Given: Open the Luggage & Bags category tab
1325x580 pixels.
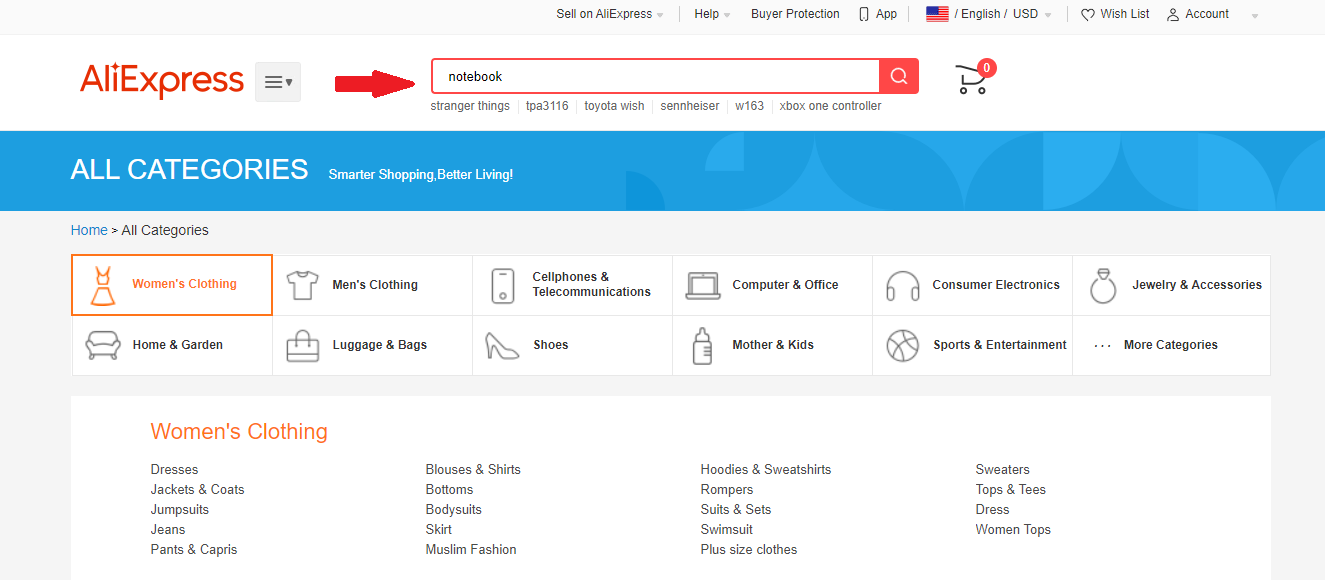Looking at the screenshot, I should tap(372, 345).
